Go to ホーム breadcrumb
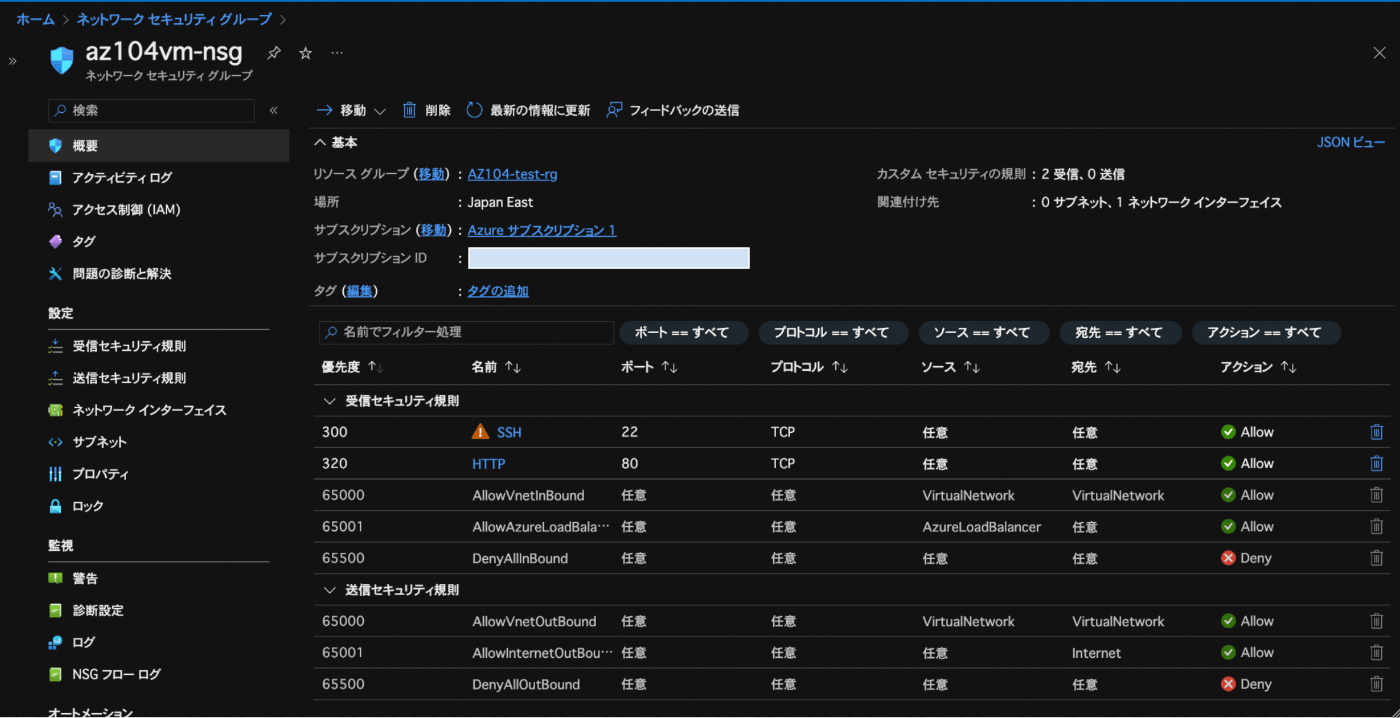 point(35,19)
